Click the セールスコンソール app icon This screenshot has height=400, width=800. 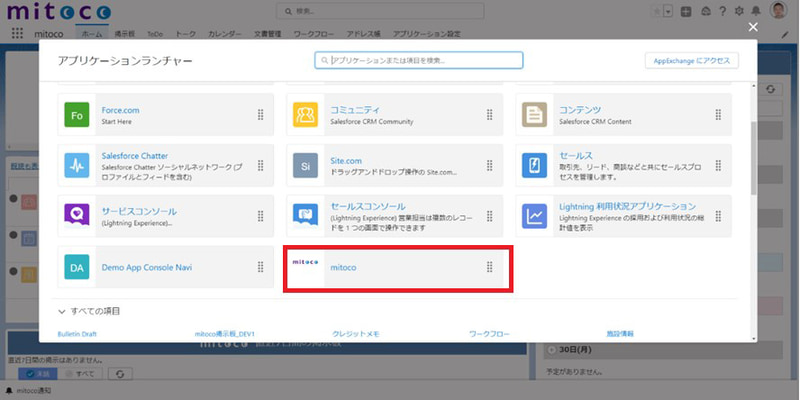click(x=306, y=216)
